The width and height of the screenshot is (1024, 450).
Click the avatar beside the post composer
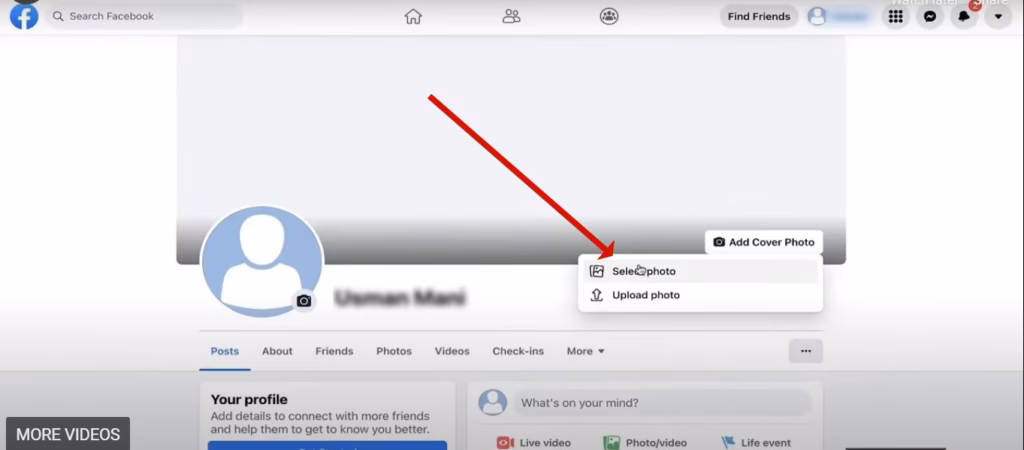[x=493, y=403]
